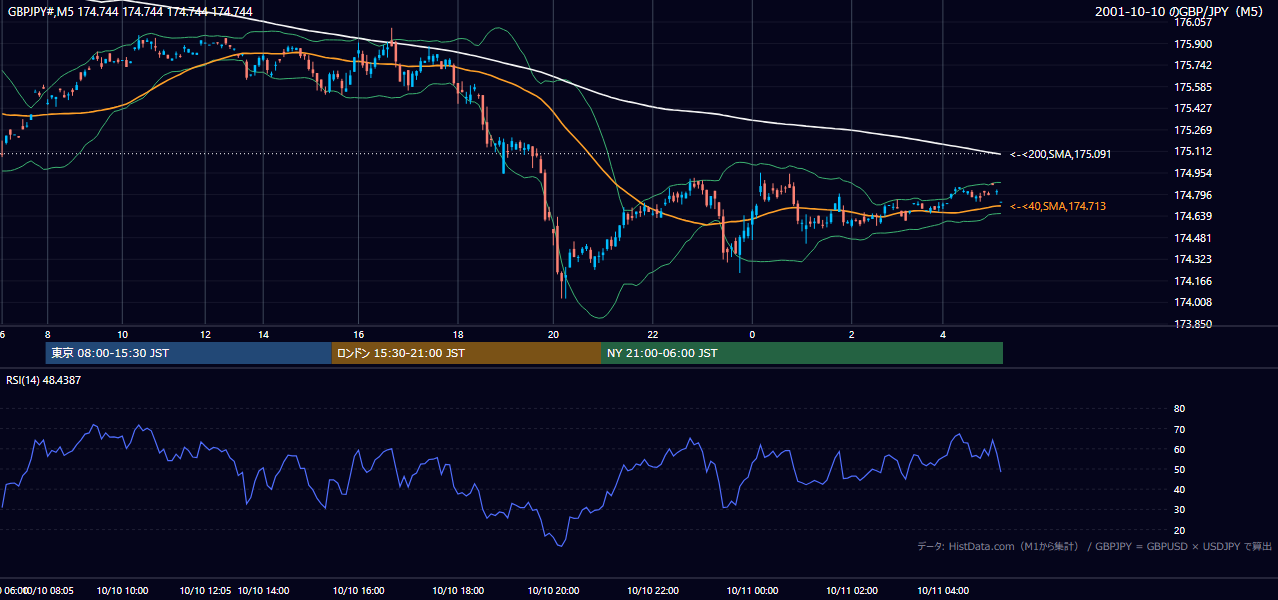Click the 10/10 18:00 bottom date label
The image size is (1278, 600).
458,591
